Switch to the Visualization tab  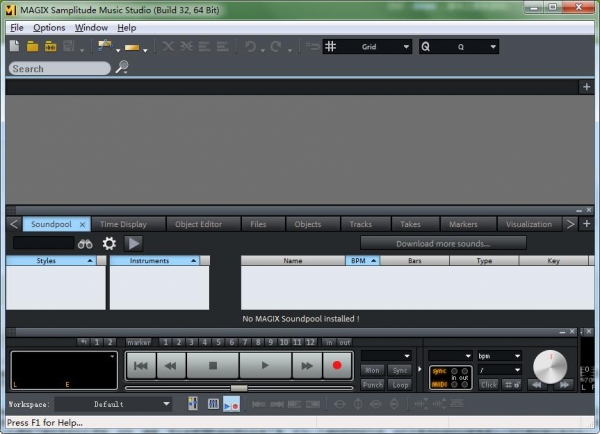[529, 224]
